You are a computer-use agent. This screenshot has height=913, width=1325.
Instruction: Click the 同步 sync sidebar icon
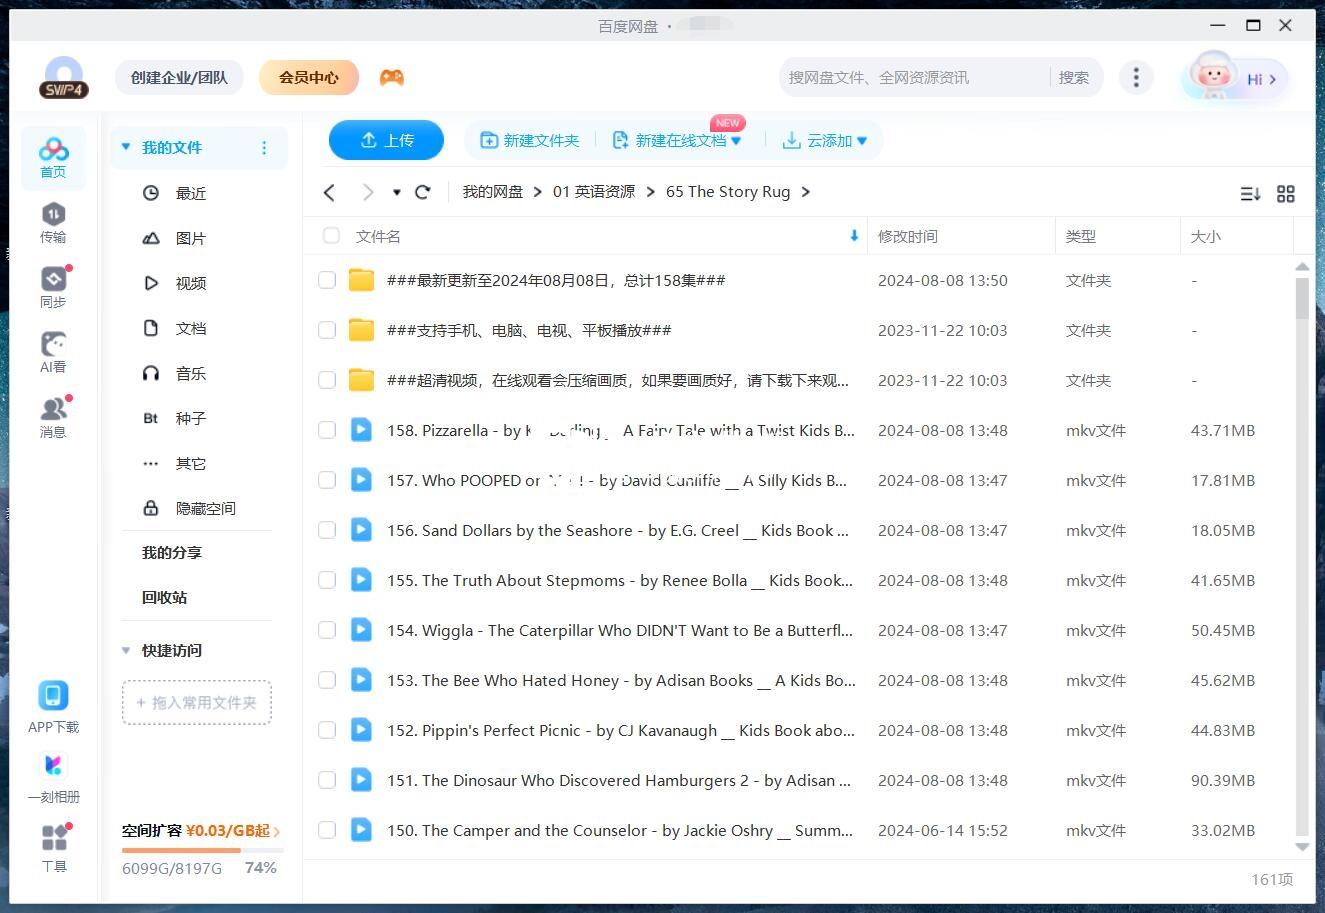[x=53, y=286]
